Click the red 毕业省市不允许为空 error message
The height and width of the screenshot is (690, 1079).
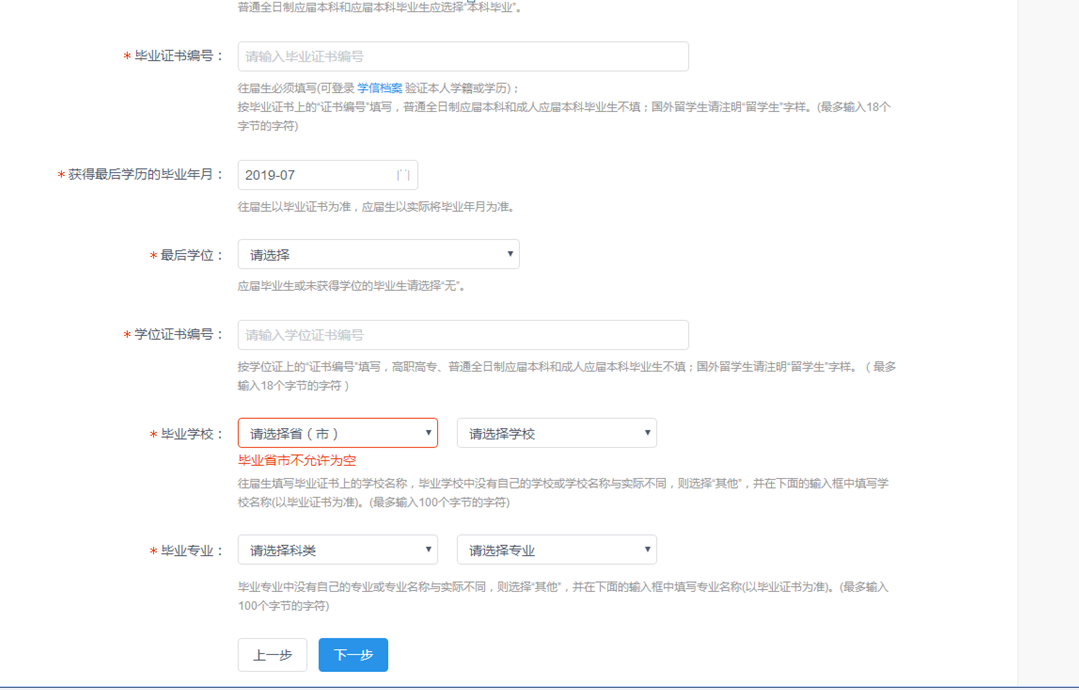click(x=297, y=461)
